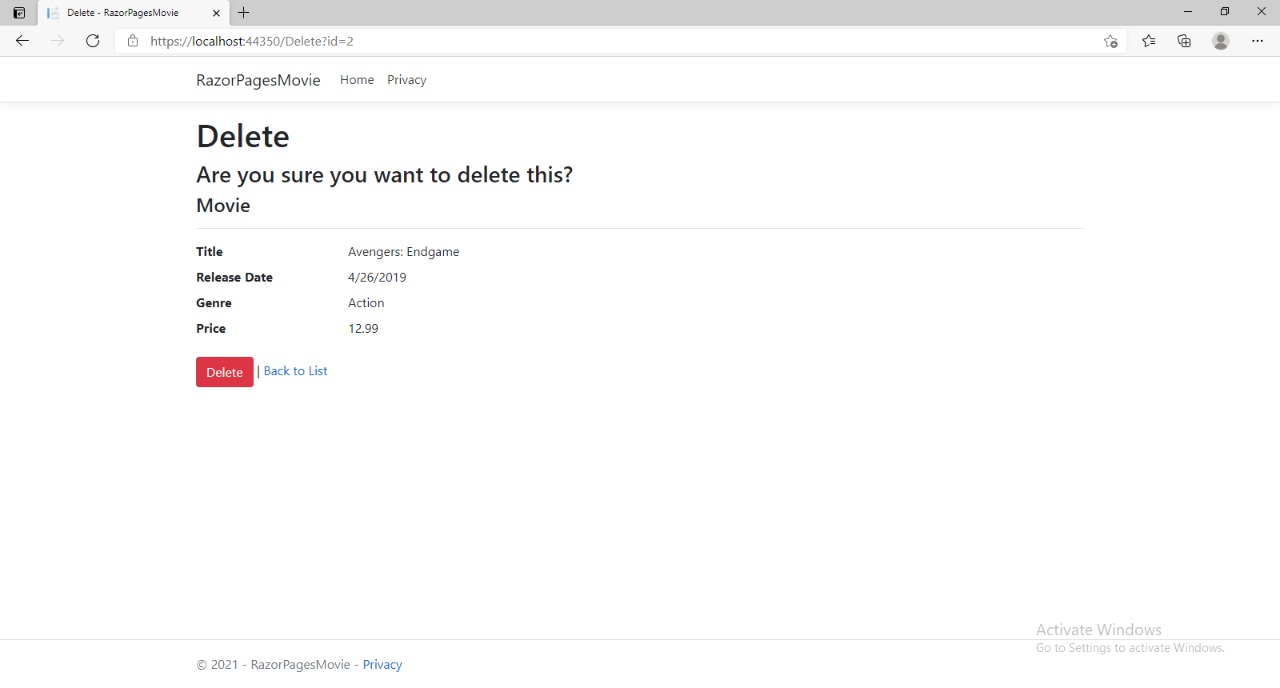The width and height of the screenshot is (1280, 688).
Task: Click the address bar URL field
Action: [620, 41]
